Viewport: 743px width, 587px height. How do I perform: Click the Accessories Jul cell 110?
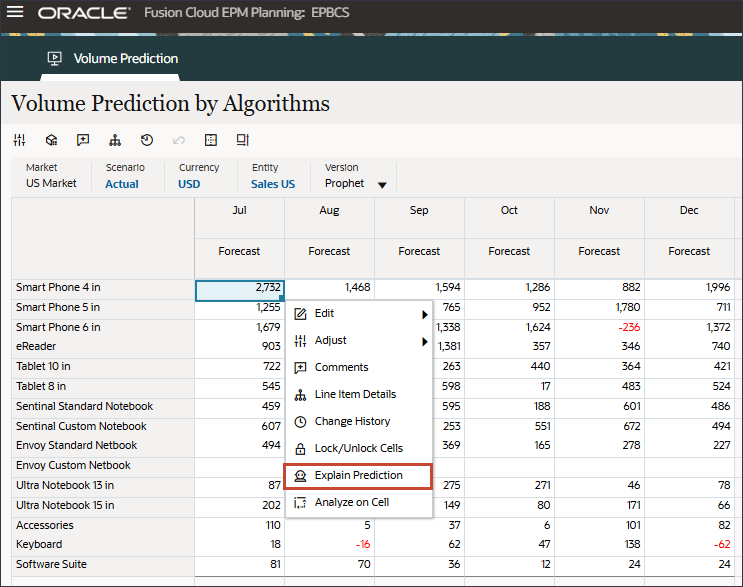pyautogui.click(x=239, y=525)
